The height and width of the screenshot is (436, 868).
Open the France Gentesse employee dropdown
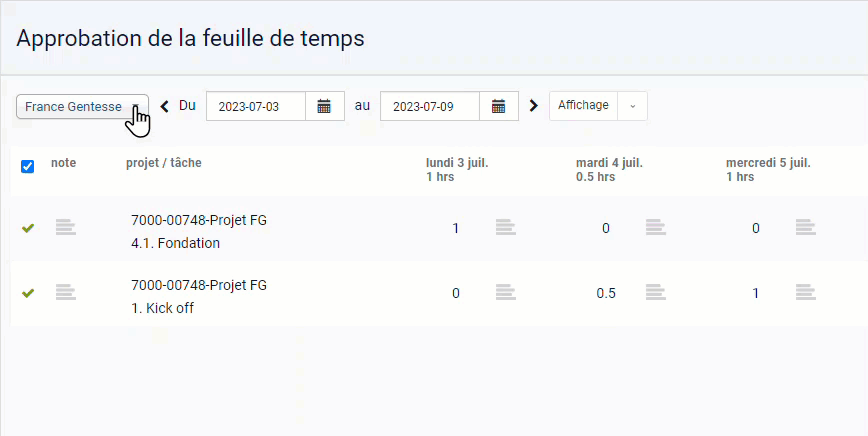[x=82, y=106]
